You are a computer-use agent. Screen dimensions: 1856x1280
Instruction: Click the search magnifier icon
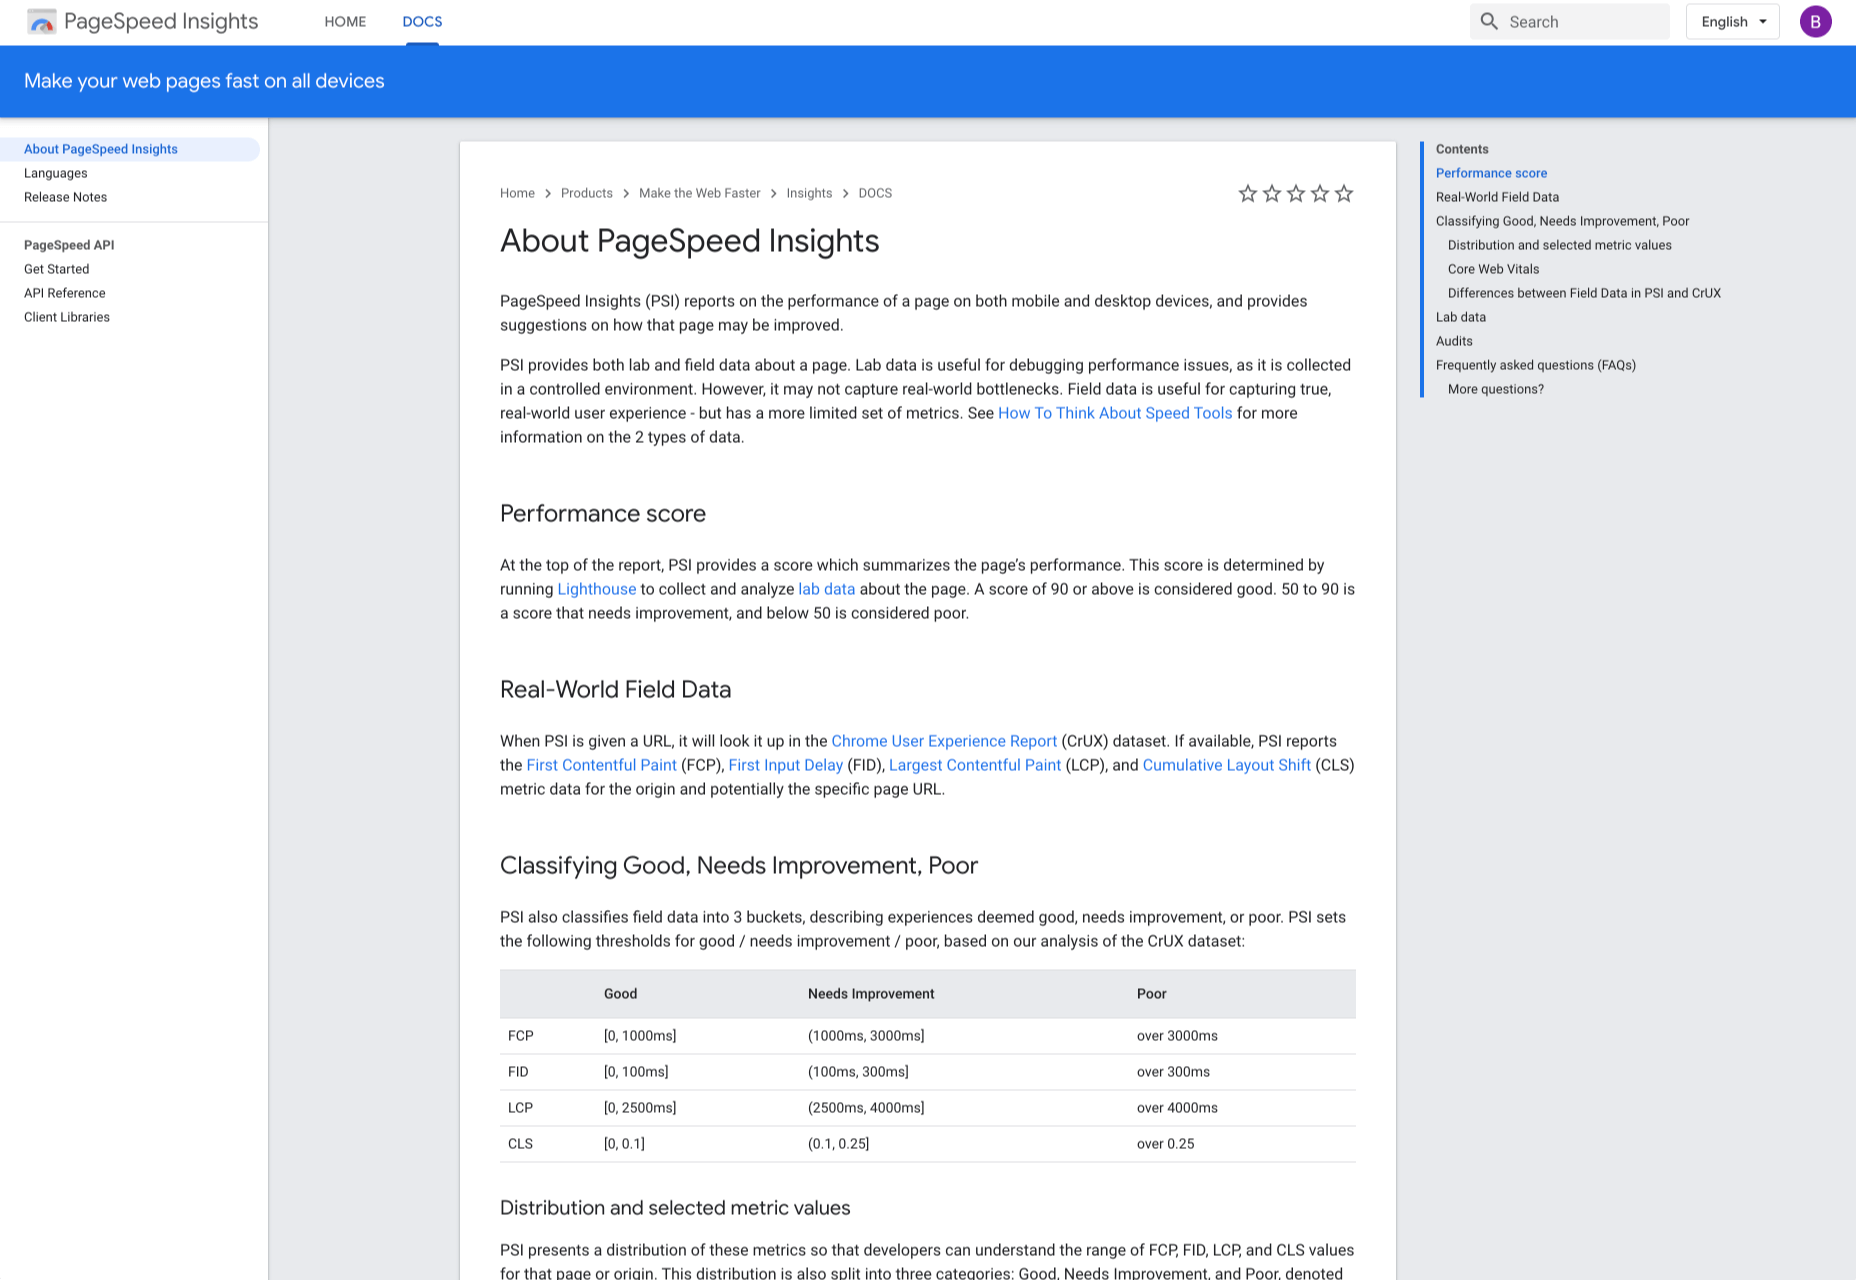pyautogui.click(x=1489, y=21)
